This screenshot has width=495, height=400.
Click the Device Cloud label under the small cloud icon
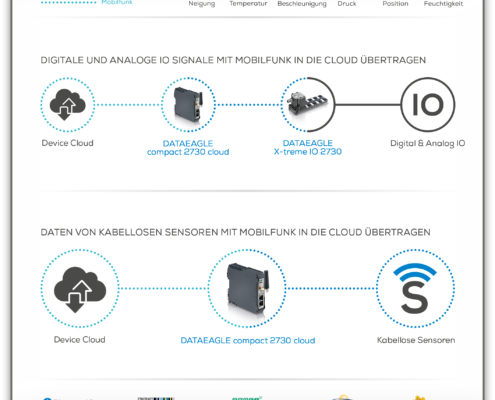[68, 143]
